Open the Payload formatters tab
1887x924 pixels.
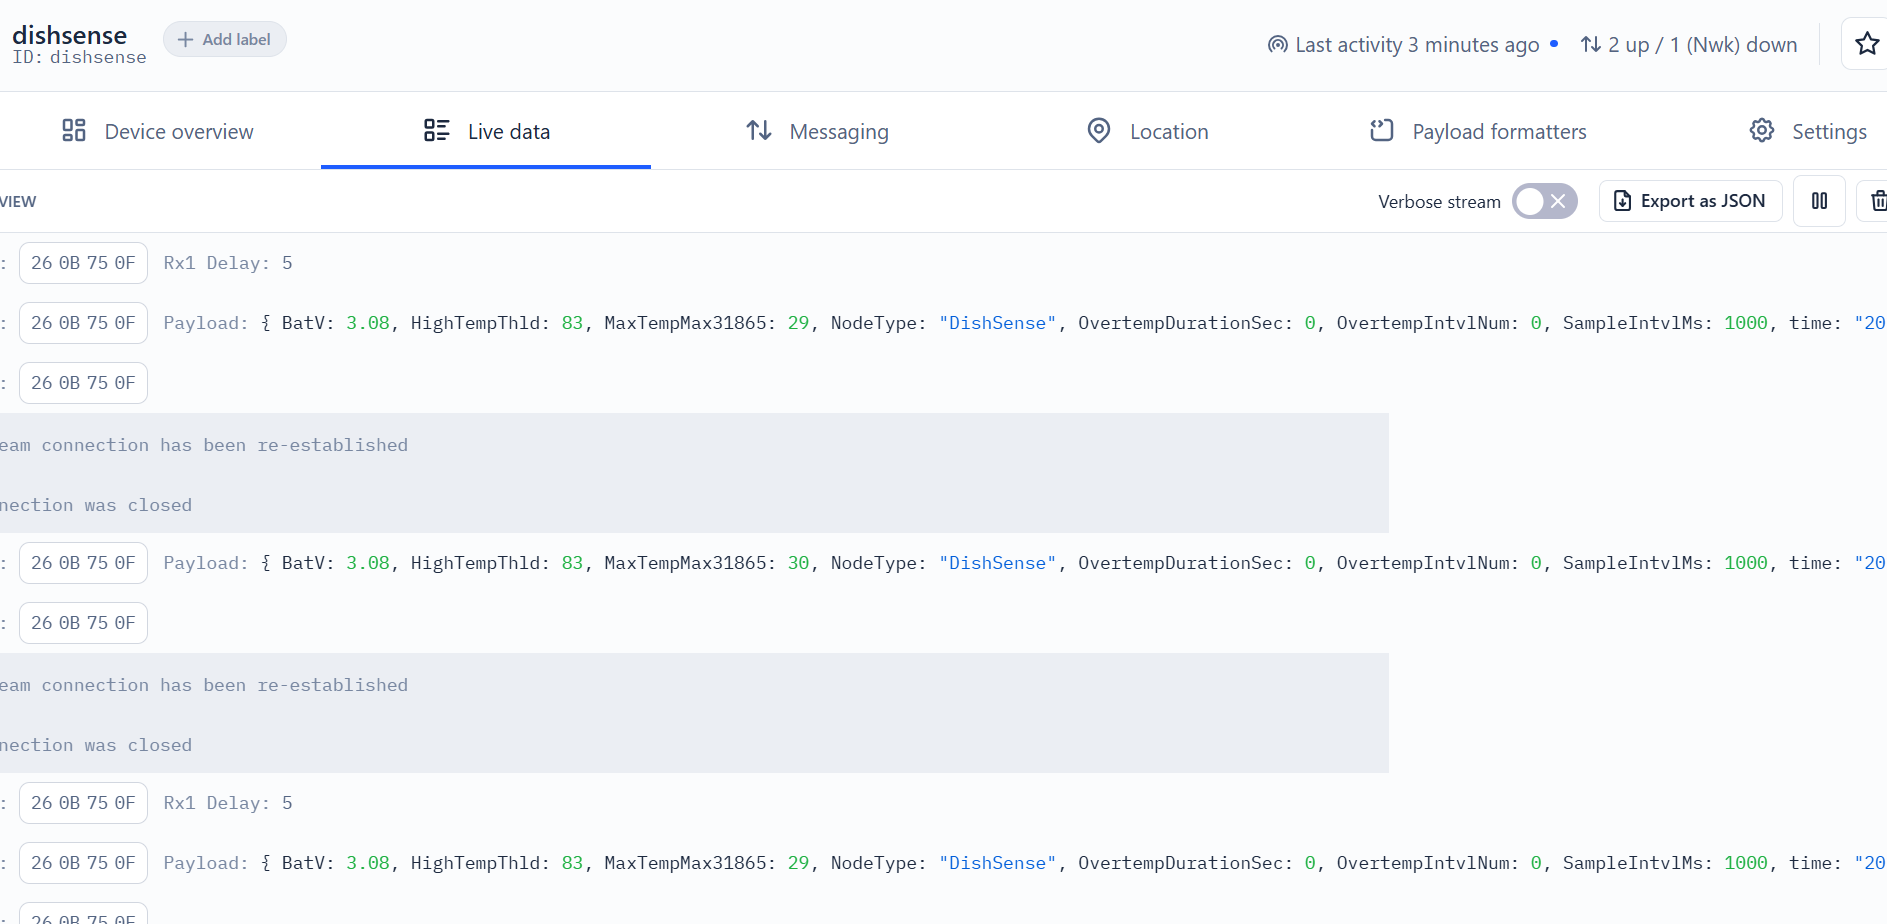point(1477,131)
